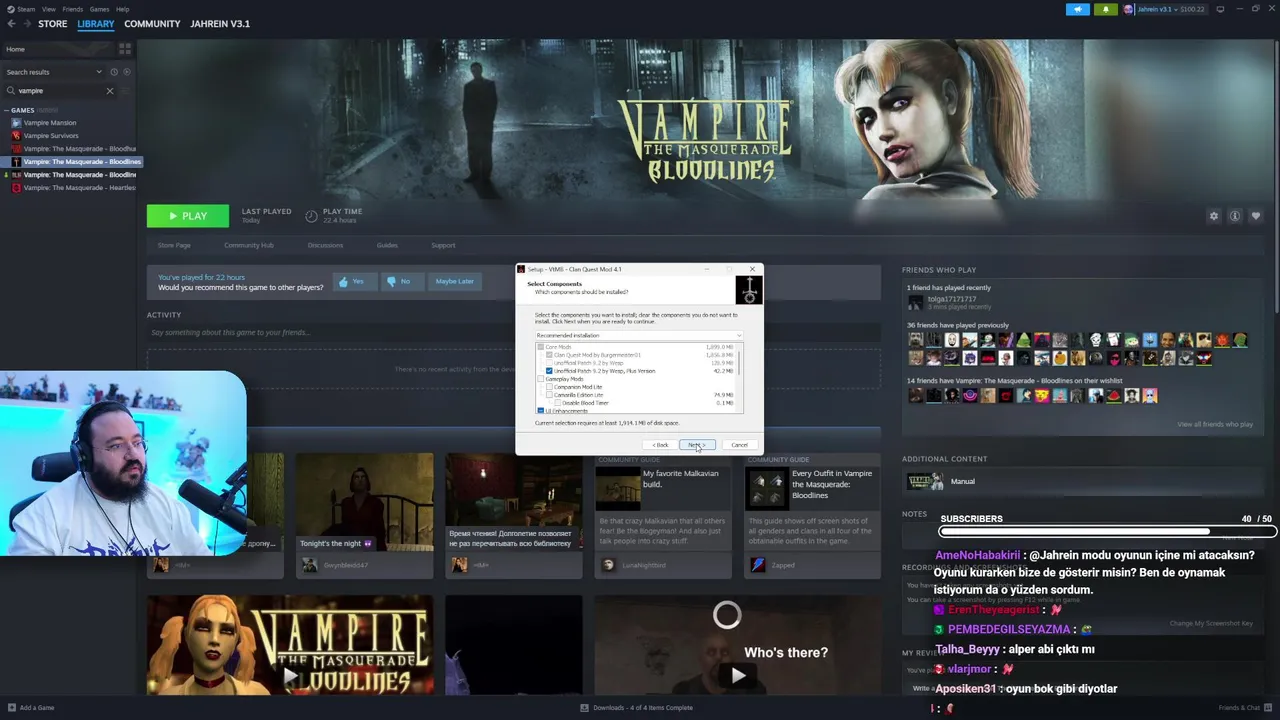Click Maybe Later button
Screen dimensions: 1280x720
pos(454,282)
